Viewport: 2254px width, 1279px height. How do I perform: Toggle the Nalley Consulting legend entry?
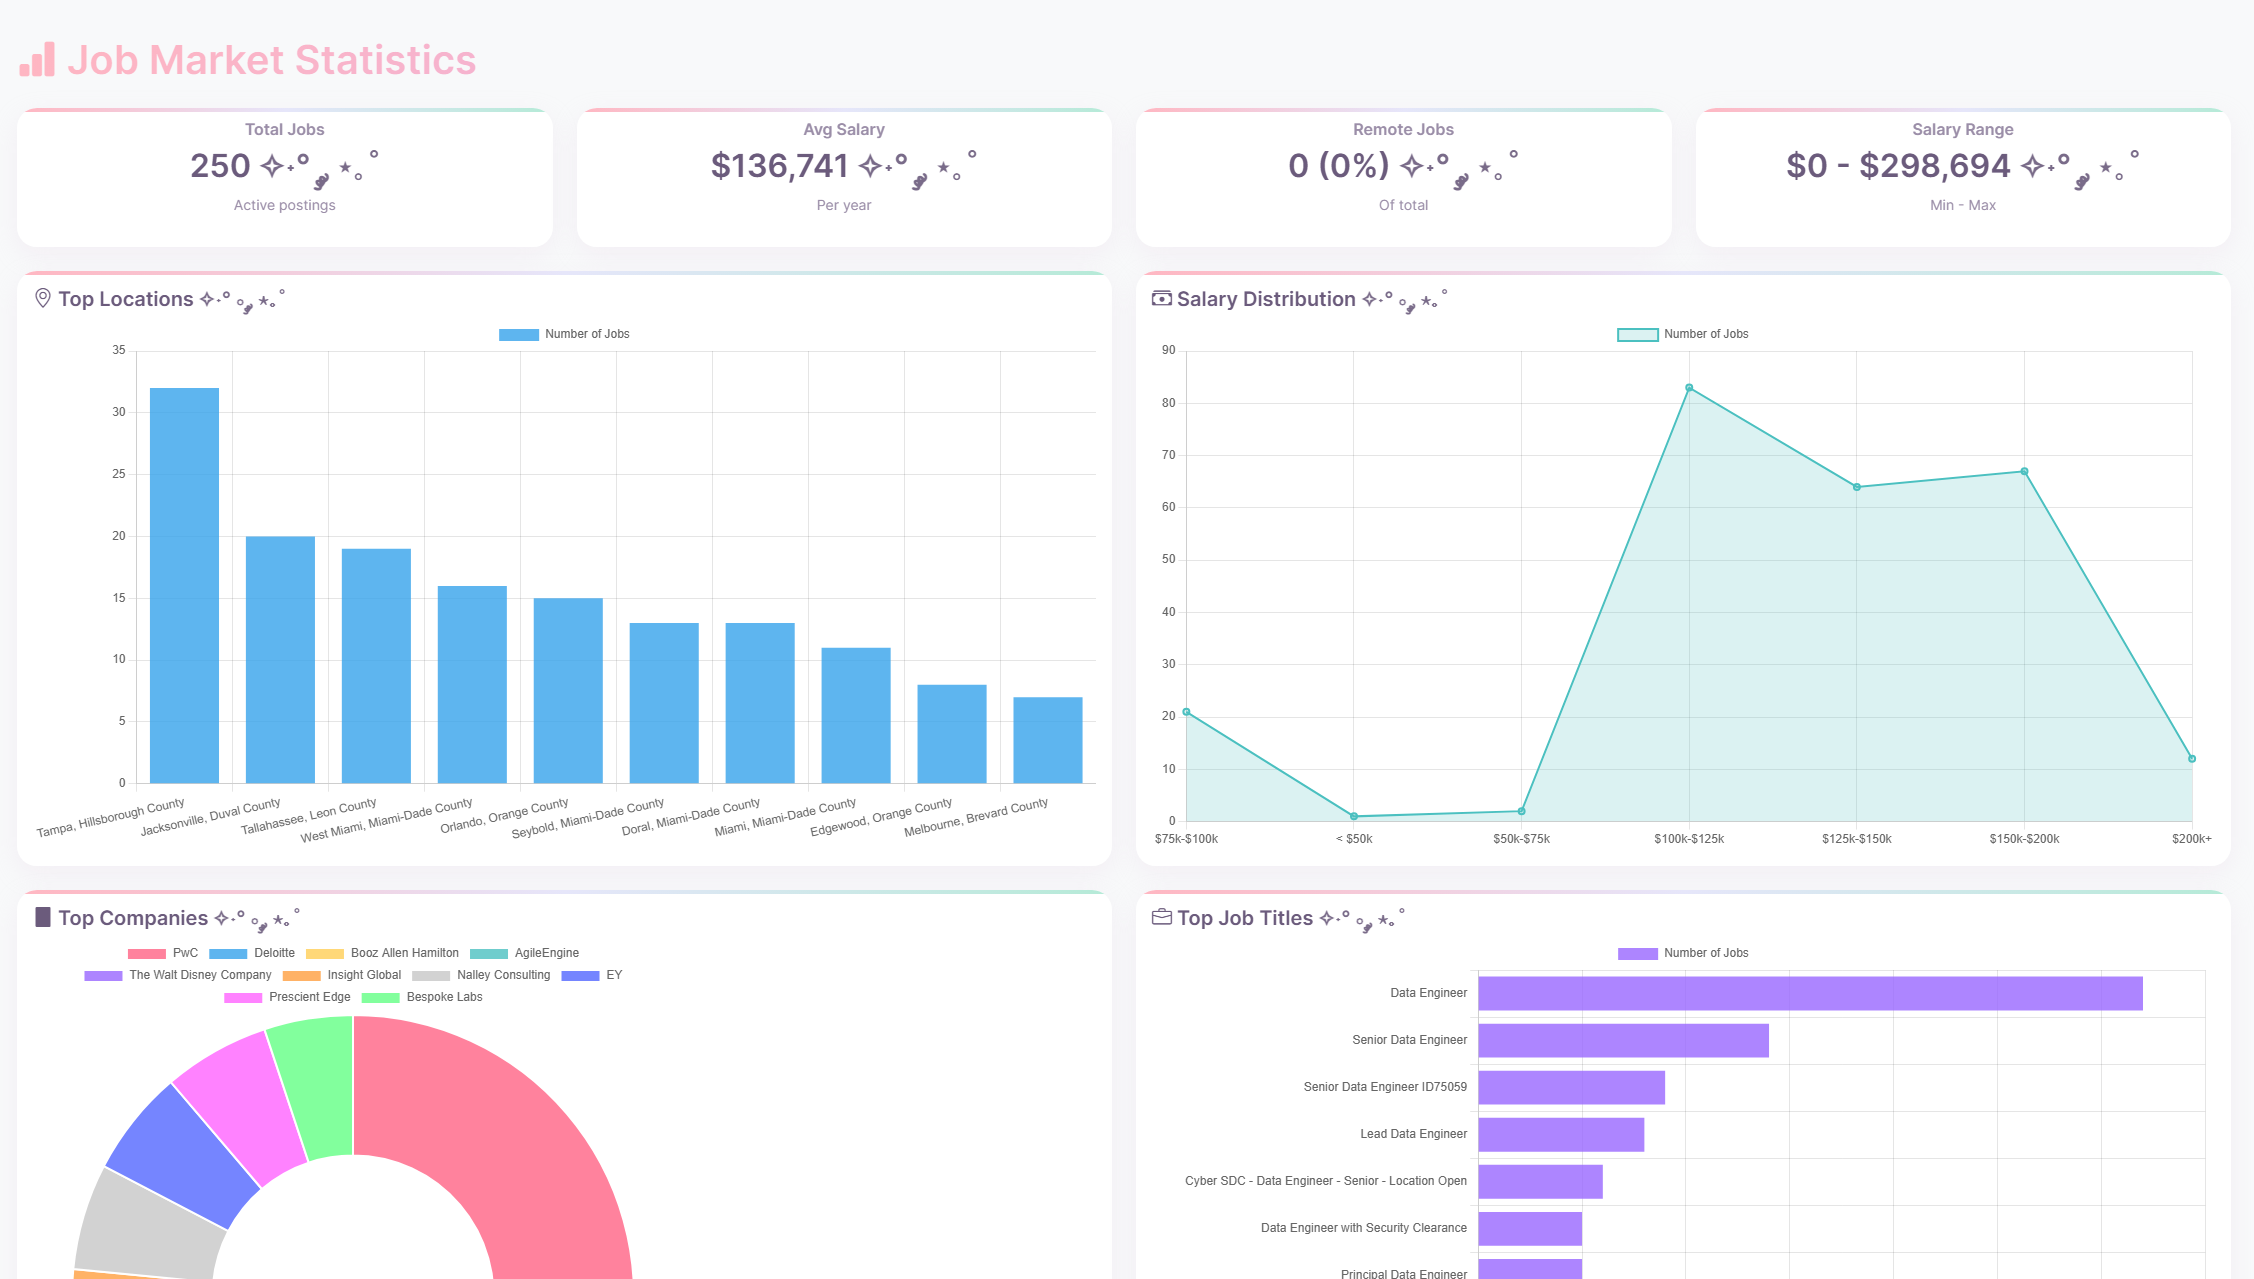point(481,975)
